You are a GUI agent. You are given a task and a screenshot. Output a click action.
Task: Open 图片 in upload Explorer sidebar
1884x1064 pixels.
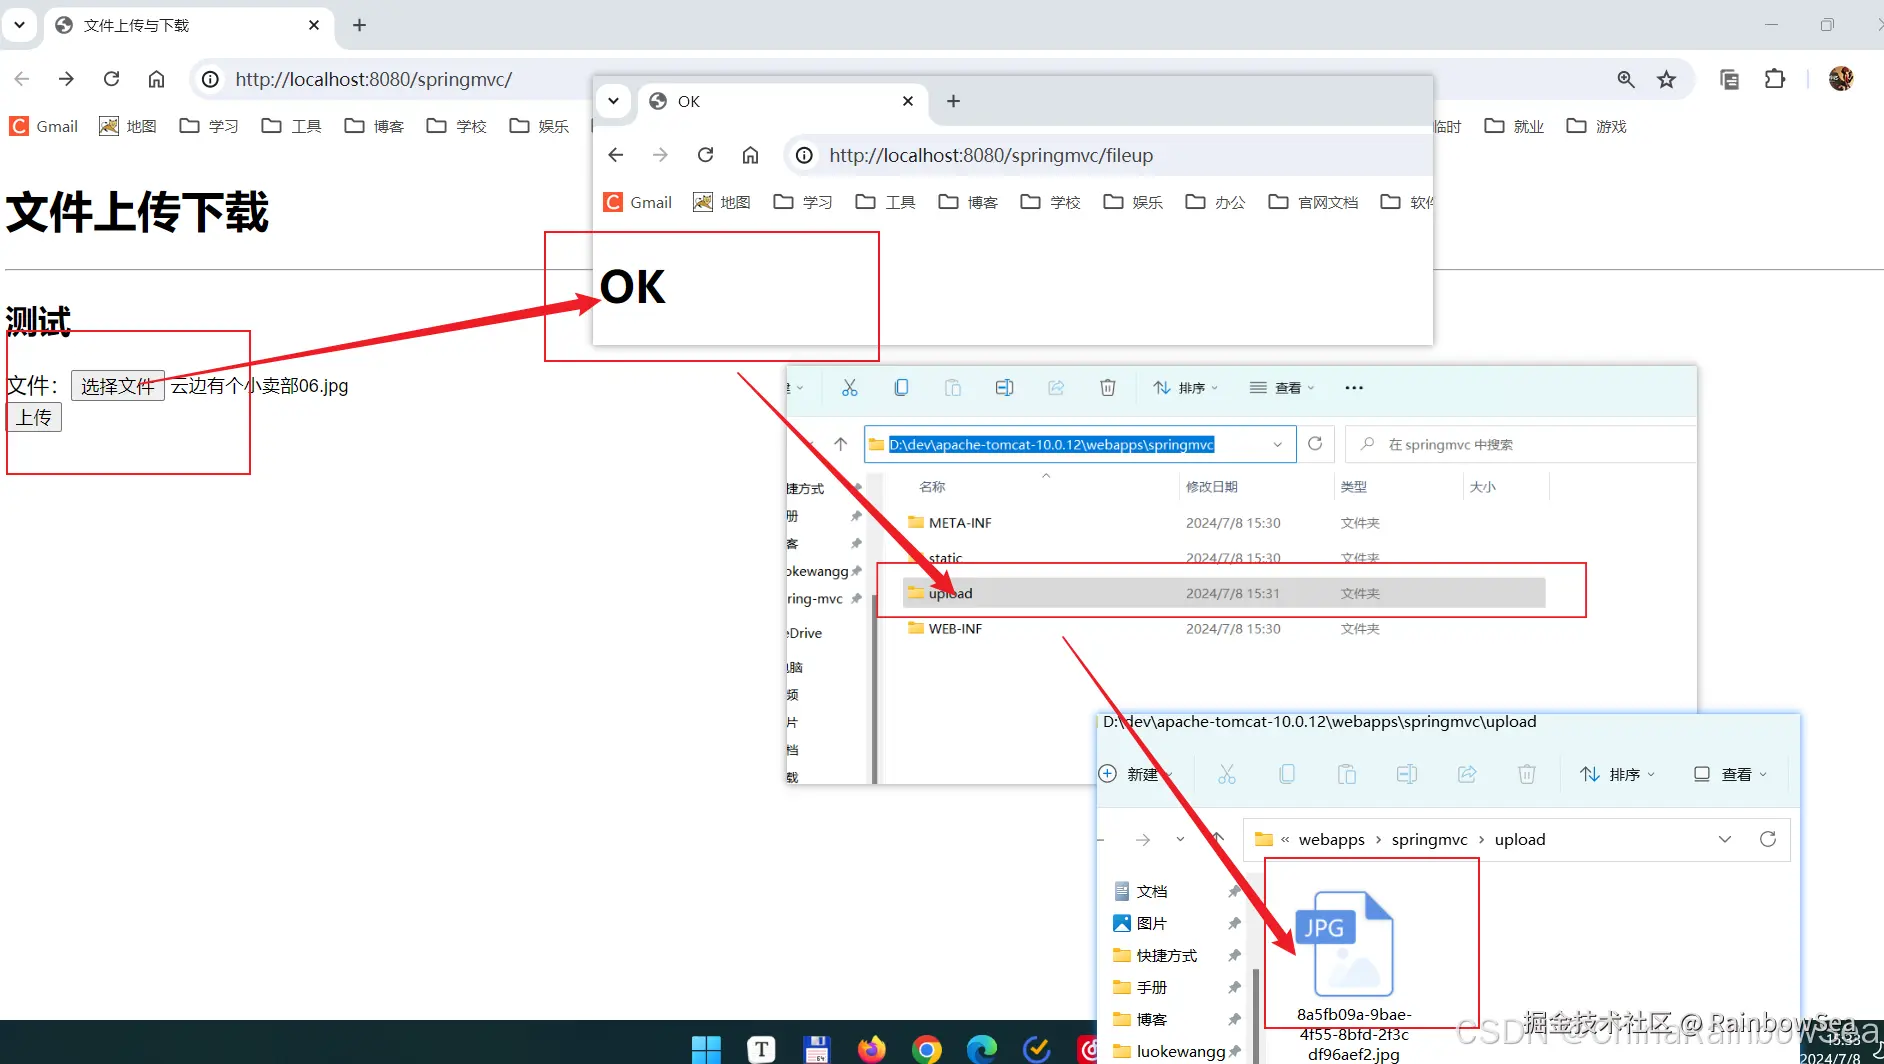tap(1151, 923)
